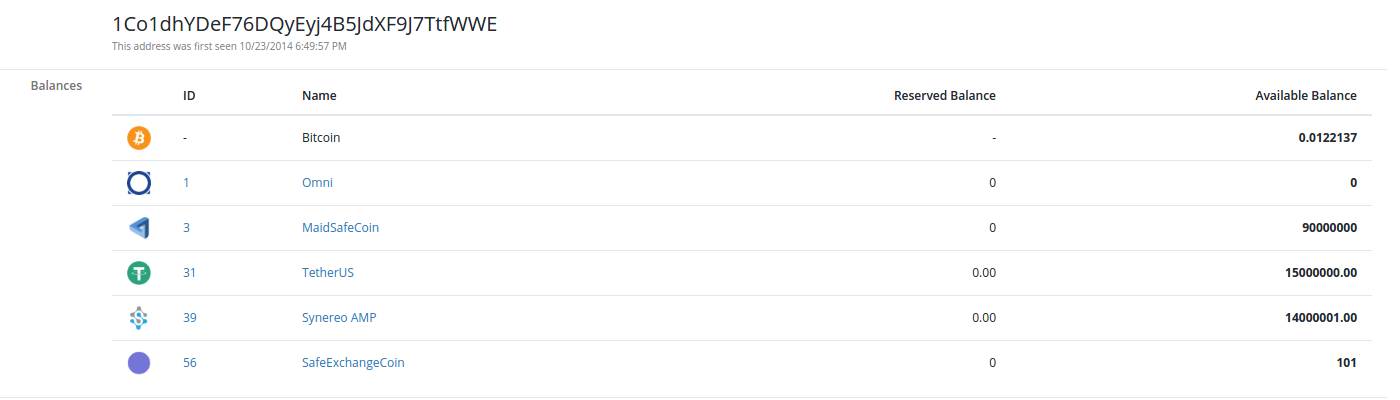Viewport: 1400px width, 400px height.
Task: Open the TetherUS name link
Action: coord(328,273)
